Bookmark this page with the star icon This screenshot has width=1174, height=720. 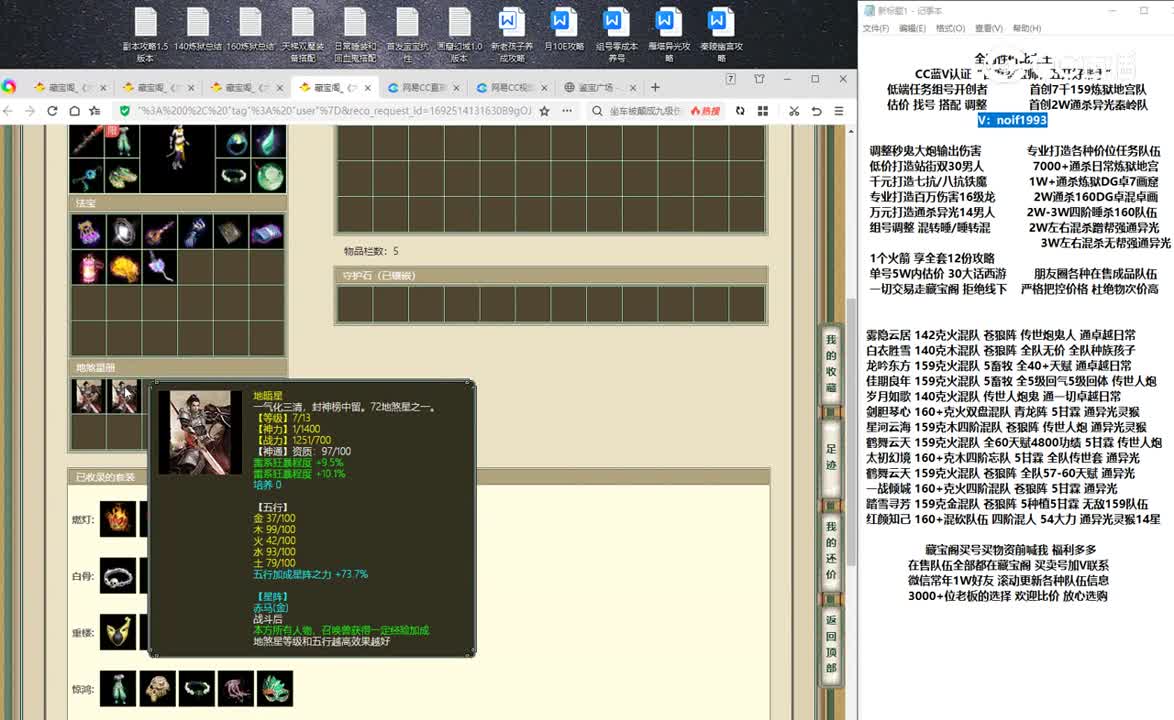544,111
